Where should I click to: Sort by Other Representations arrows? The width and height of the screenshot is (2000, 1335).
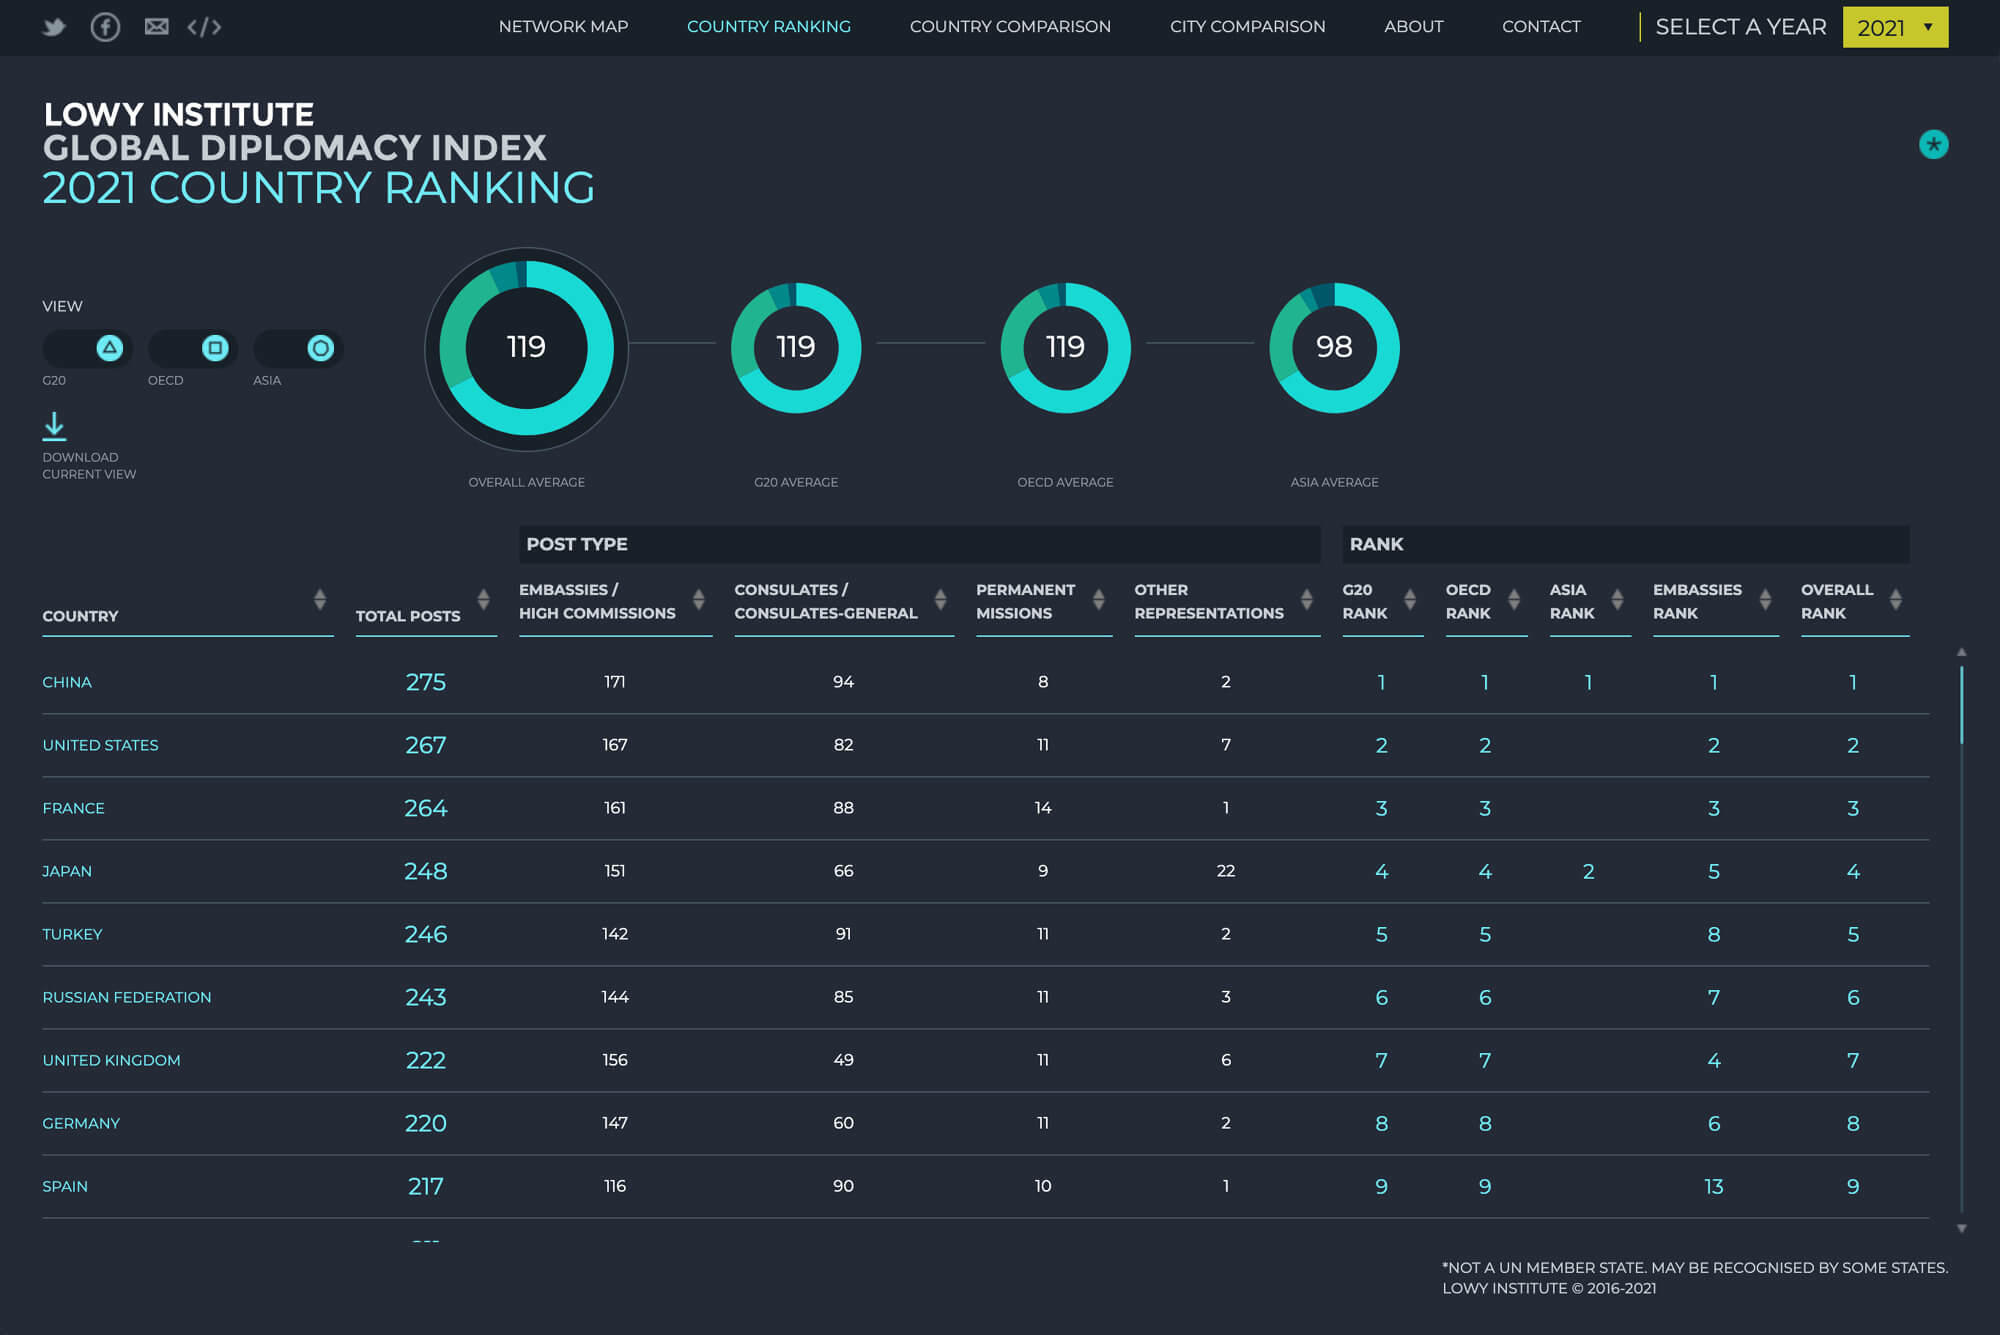pyautogui.click(x=1307, y=599)
